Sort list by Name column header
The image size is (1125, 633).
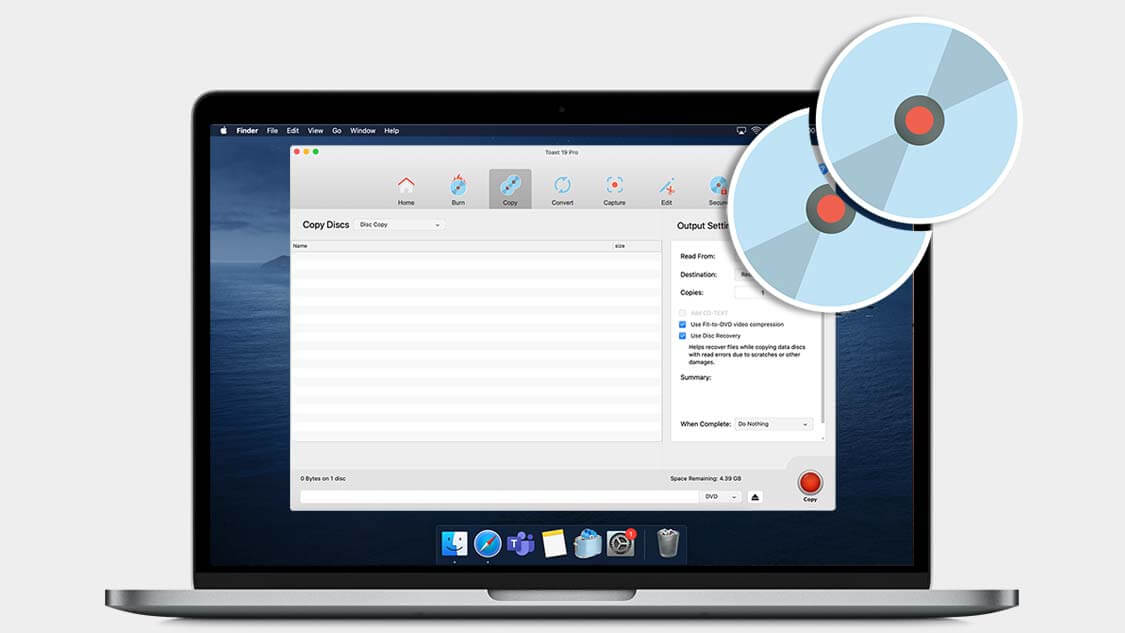click(x=450, y=246)
